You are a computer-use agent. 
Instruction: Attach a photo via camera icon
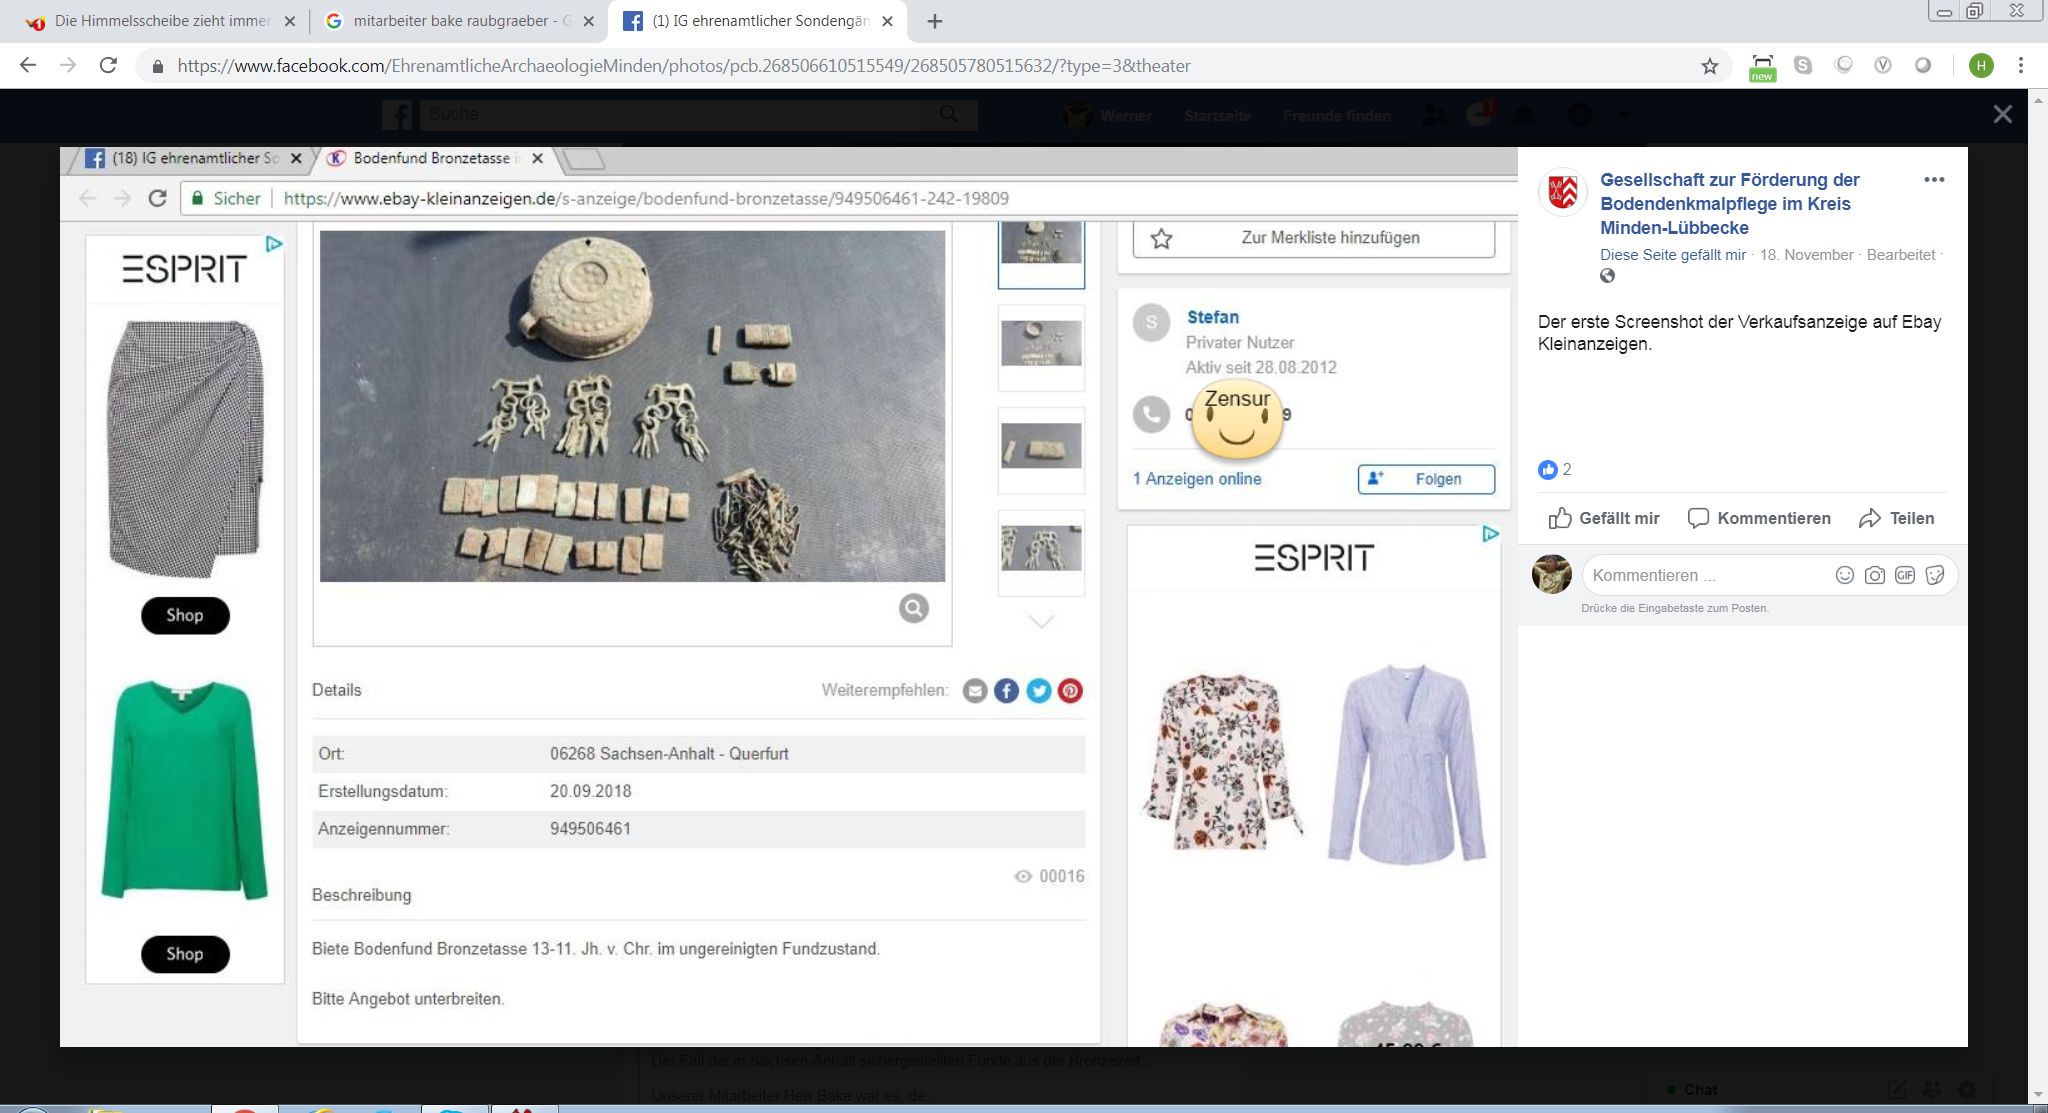click(1875, 575)
